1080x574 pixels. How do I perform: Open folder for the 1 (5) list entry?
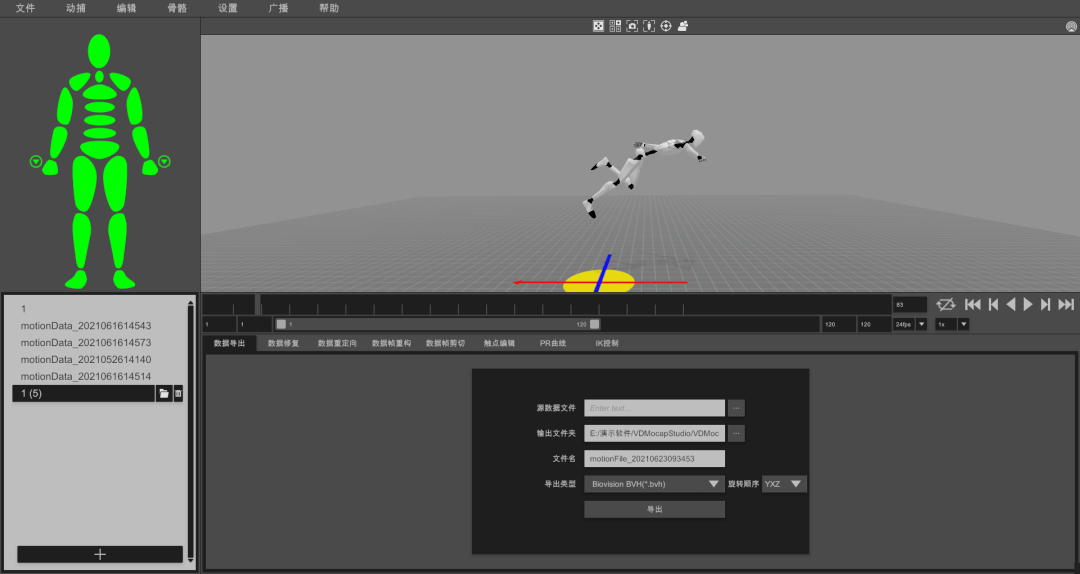(164, 393)
